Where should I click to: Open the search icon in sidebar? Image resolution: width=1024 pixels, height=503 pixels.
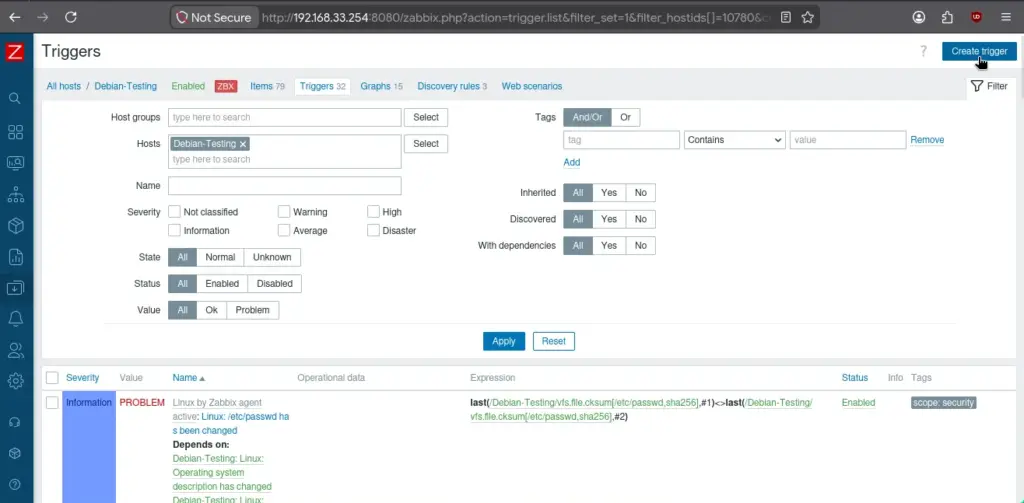pyautogui.click(x=15, y=99)
